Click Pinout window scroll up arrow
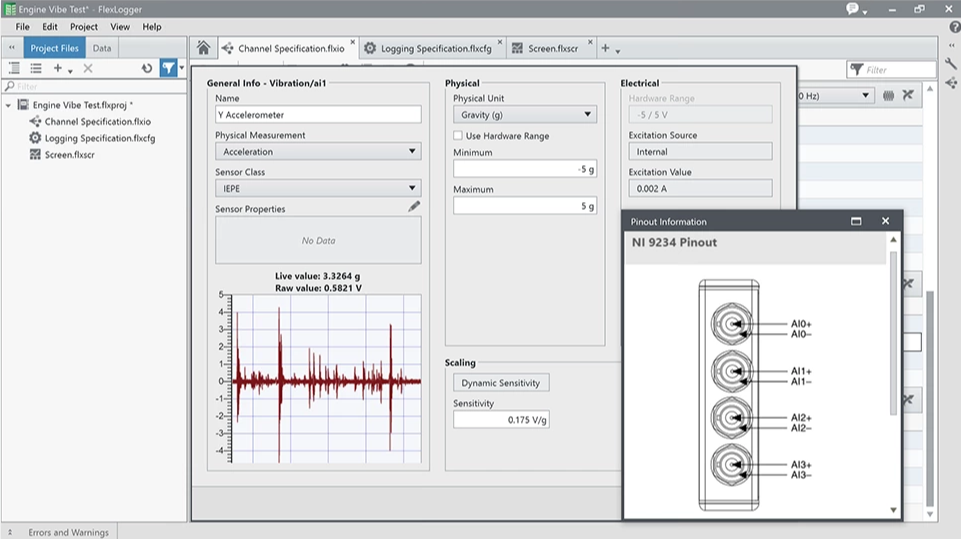Image resolution: width=961 pixels, height=539 pixels. (x=893, y=239)
